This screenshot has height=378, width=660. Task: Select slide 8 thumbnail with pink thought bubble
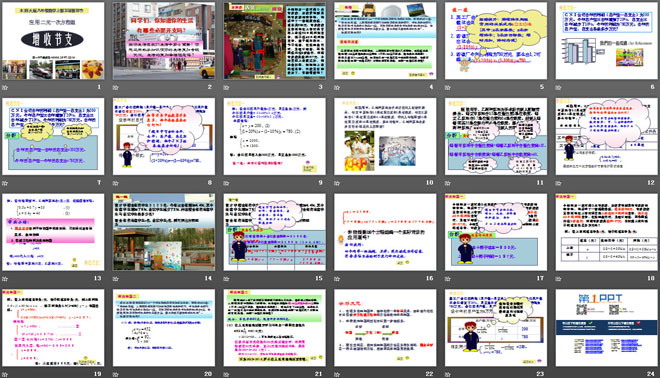click(164, 136)
